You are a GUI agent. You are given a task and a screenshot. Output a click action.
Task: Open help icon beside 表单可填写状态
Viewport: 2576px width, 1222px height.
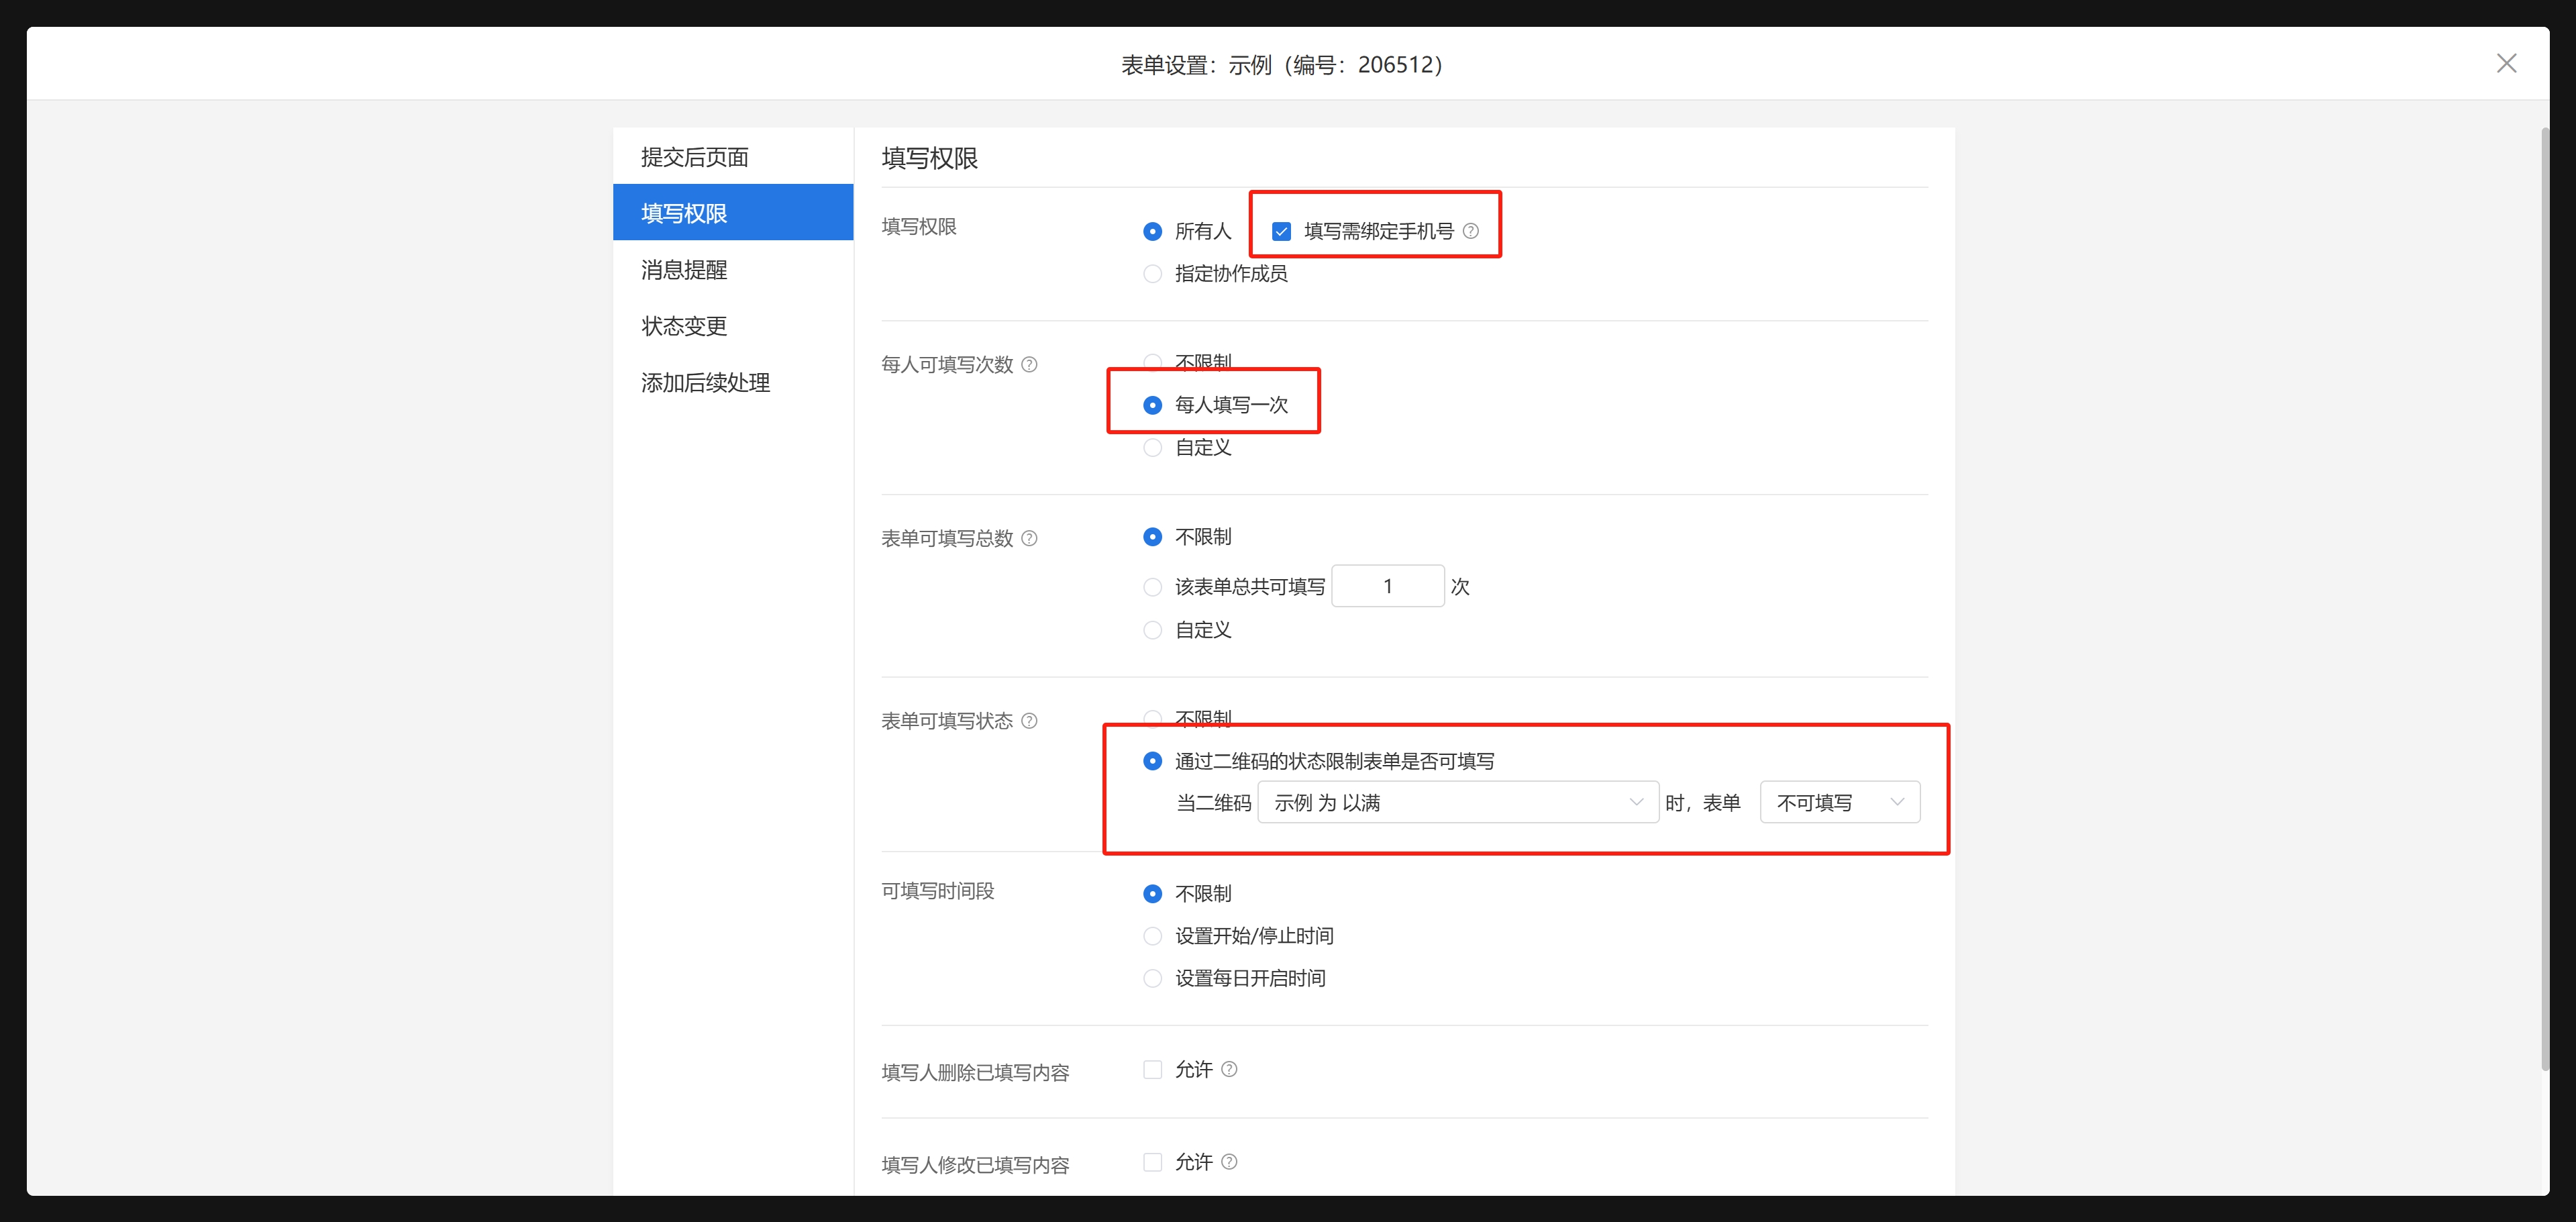(x=1029, y=721)
